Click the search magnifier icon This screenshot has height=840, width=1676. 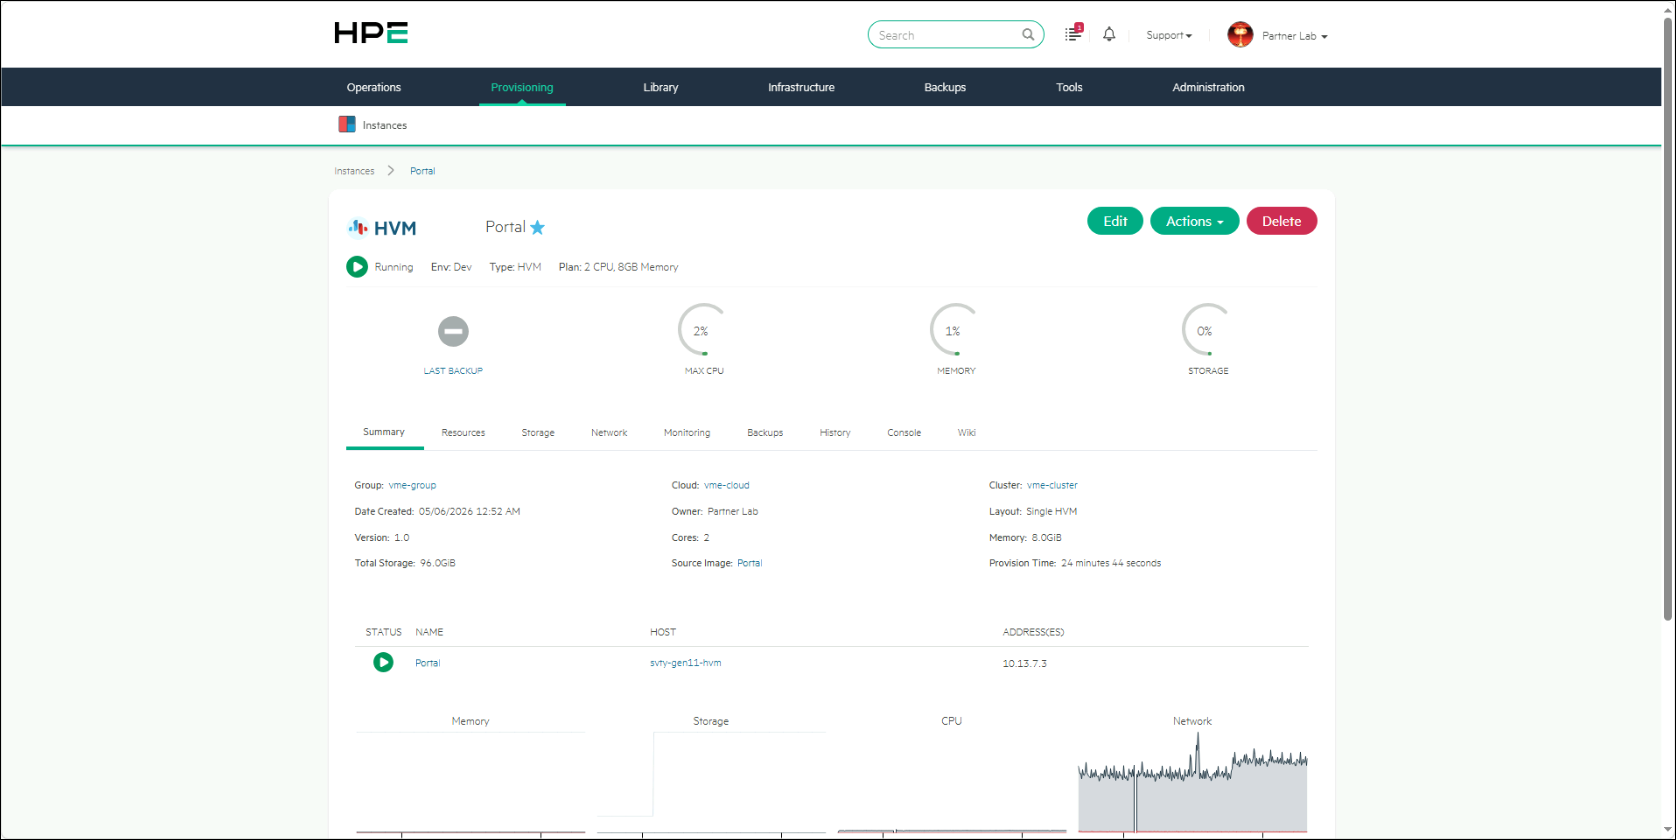1028,35
